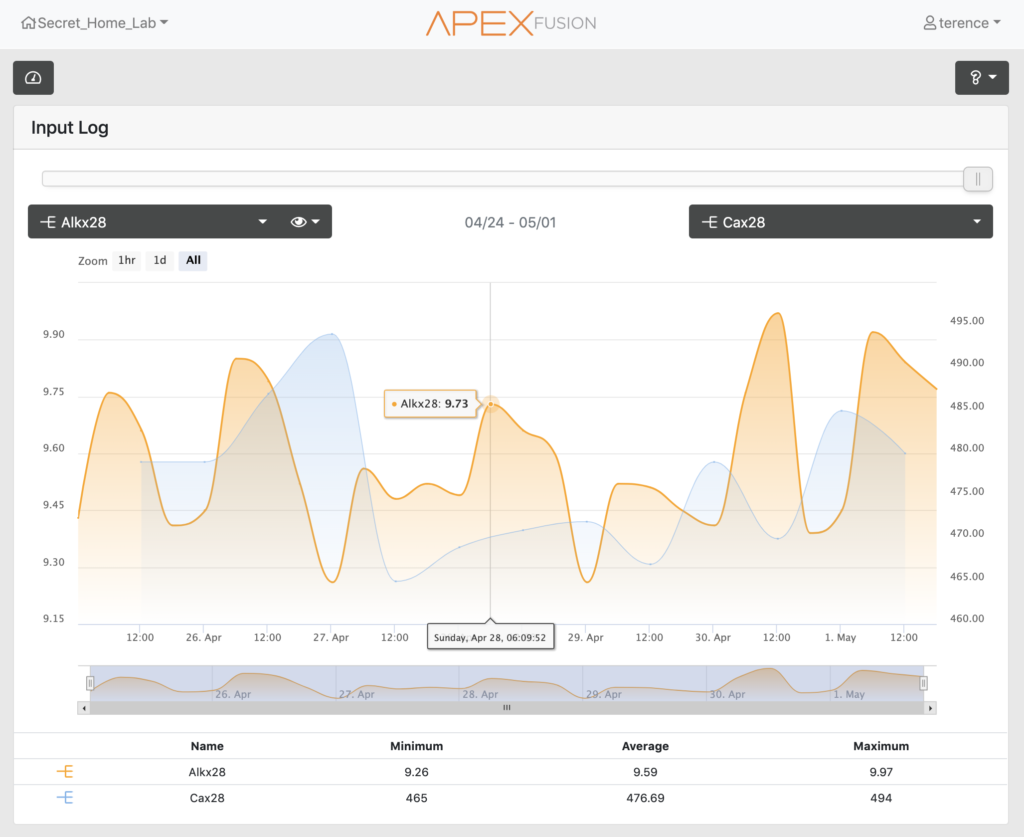
Task: Click the navigator's horizontal scrollbar thumb
Action: point(506,708)
